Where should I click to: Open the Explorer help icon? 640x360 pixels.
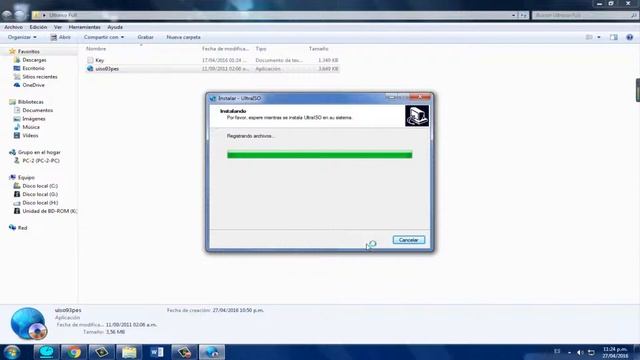click(630, 37)
